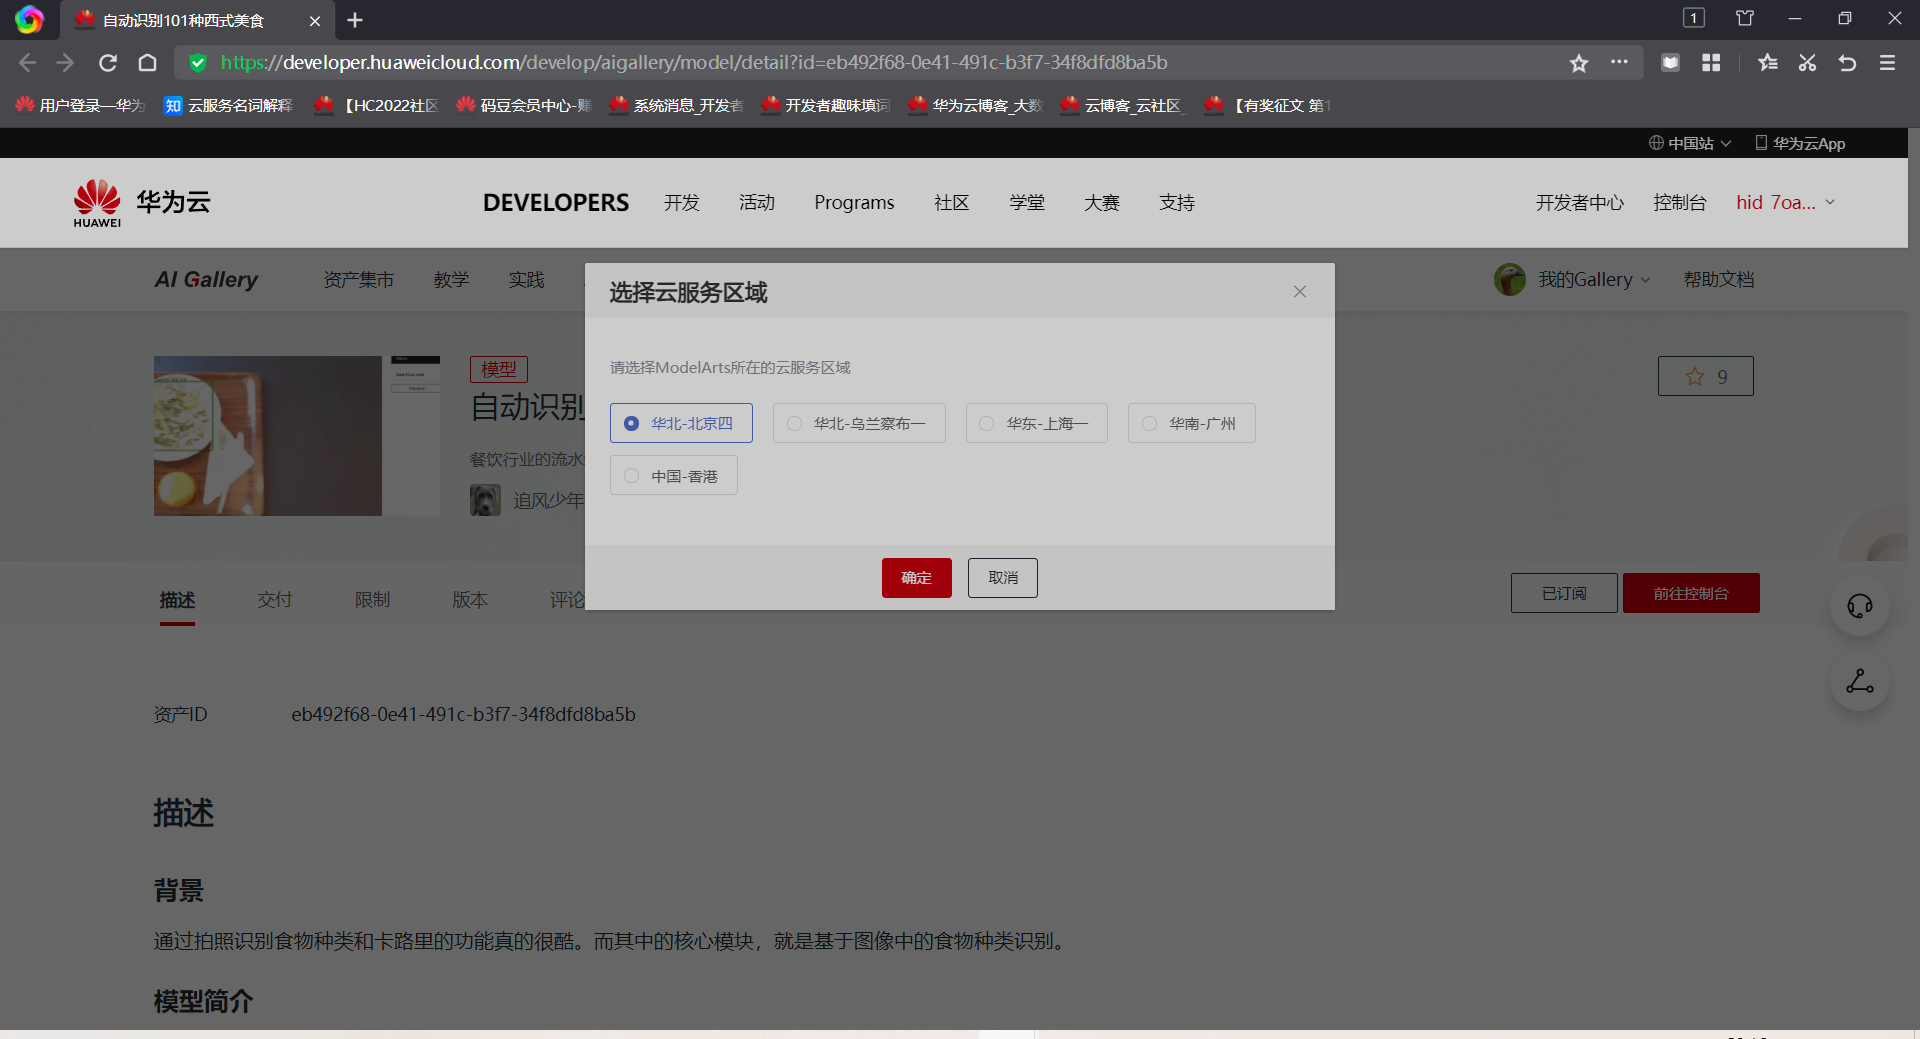Viewport: 1920px width, 1039px height.
Task: Open the 码豆会员中心 bookmark
Action: point(525,105)
